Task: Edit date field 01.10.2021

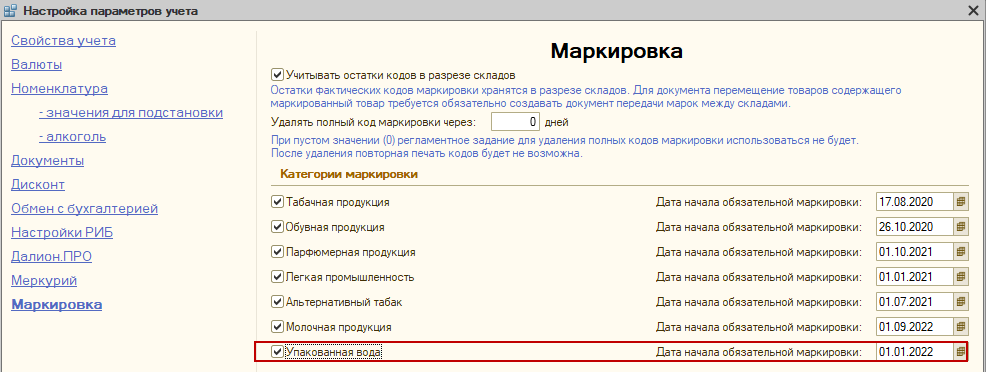Action: pos(915,252)
